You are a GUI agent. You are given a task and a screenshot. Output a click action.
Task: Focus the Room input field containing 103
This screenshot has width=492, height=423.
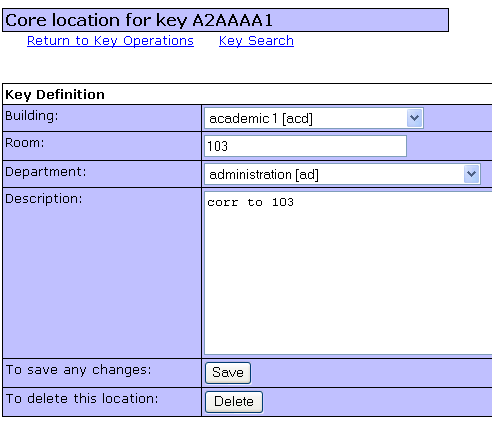(x=305, y=146)
